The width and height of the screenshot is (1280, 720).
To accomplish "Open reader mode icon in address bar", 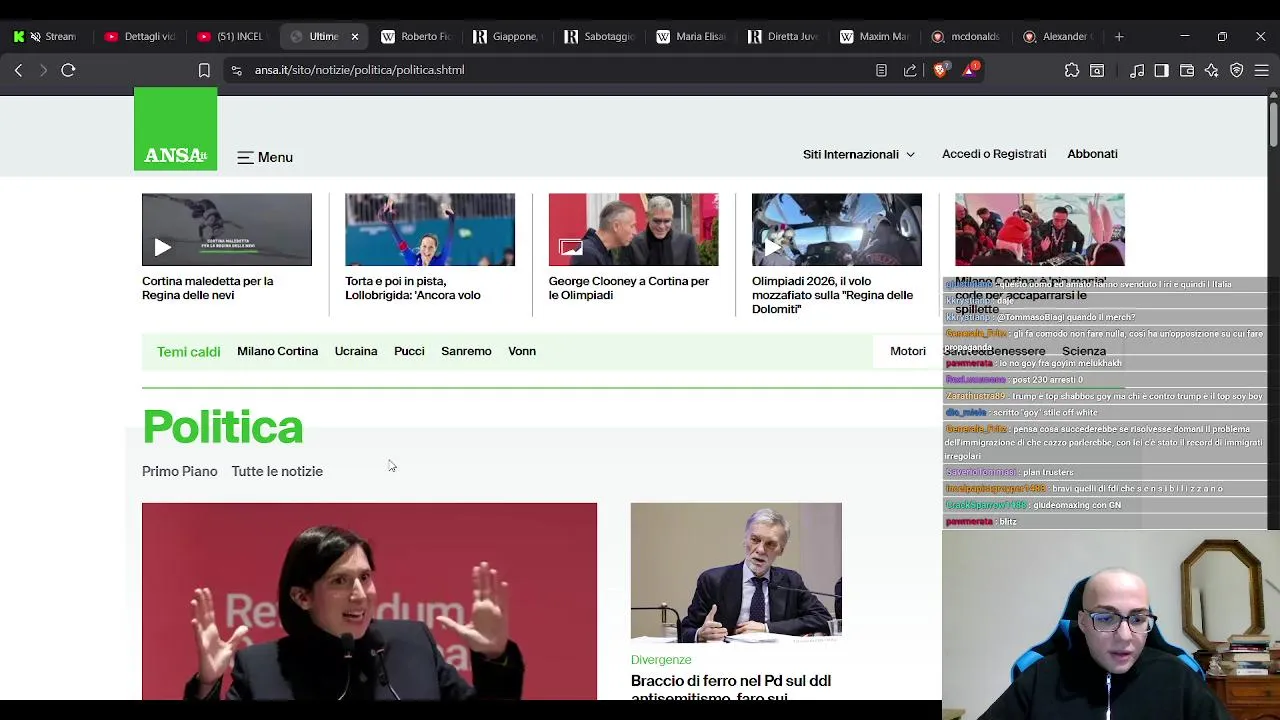I will [881, 70].
